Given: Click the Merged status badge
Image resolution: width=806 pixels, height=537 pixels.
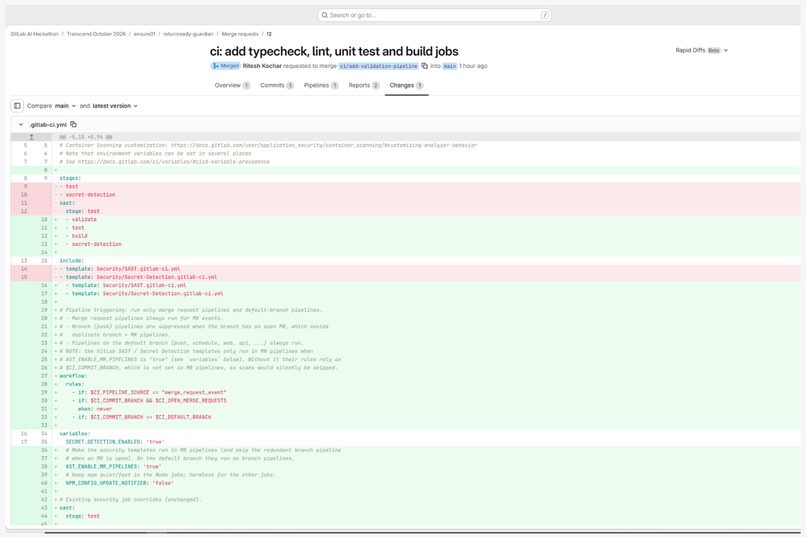Looking at the screenshot, I should (226, 66).
